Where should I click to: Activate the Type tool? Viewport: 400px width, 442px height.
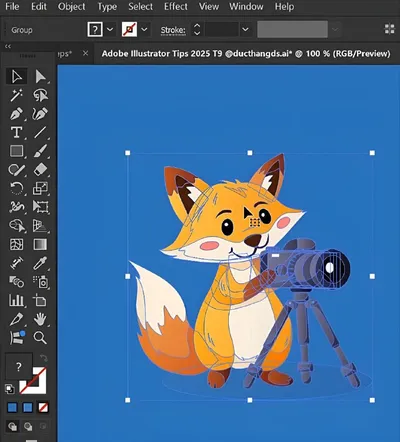tap(16, 133)
